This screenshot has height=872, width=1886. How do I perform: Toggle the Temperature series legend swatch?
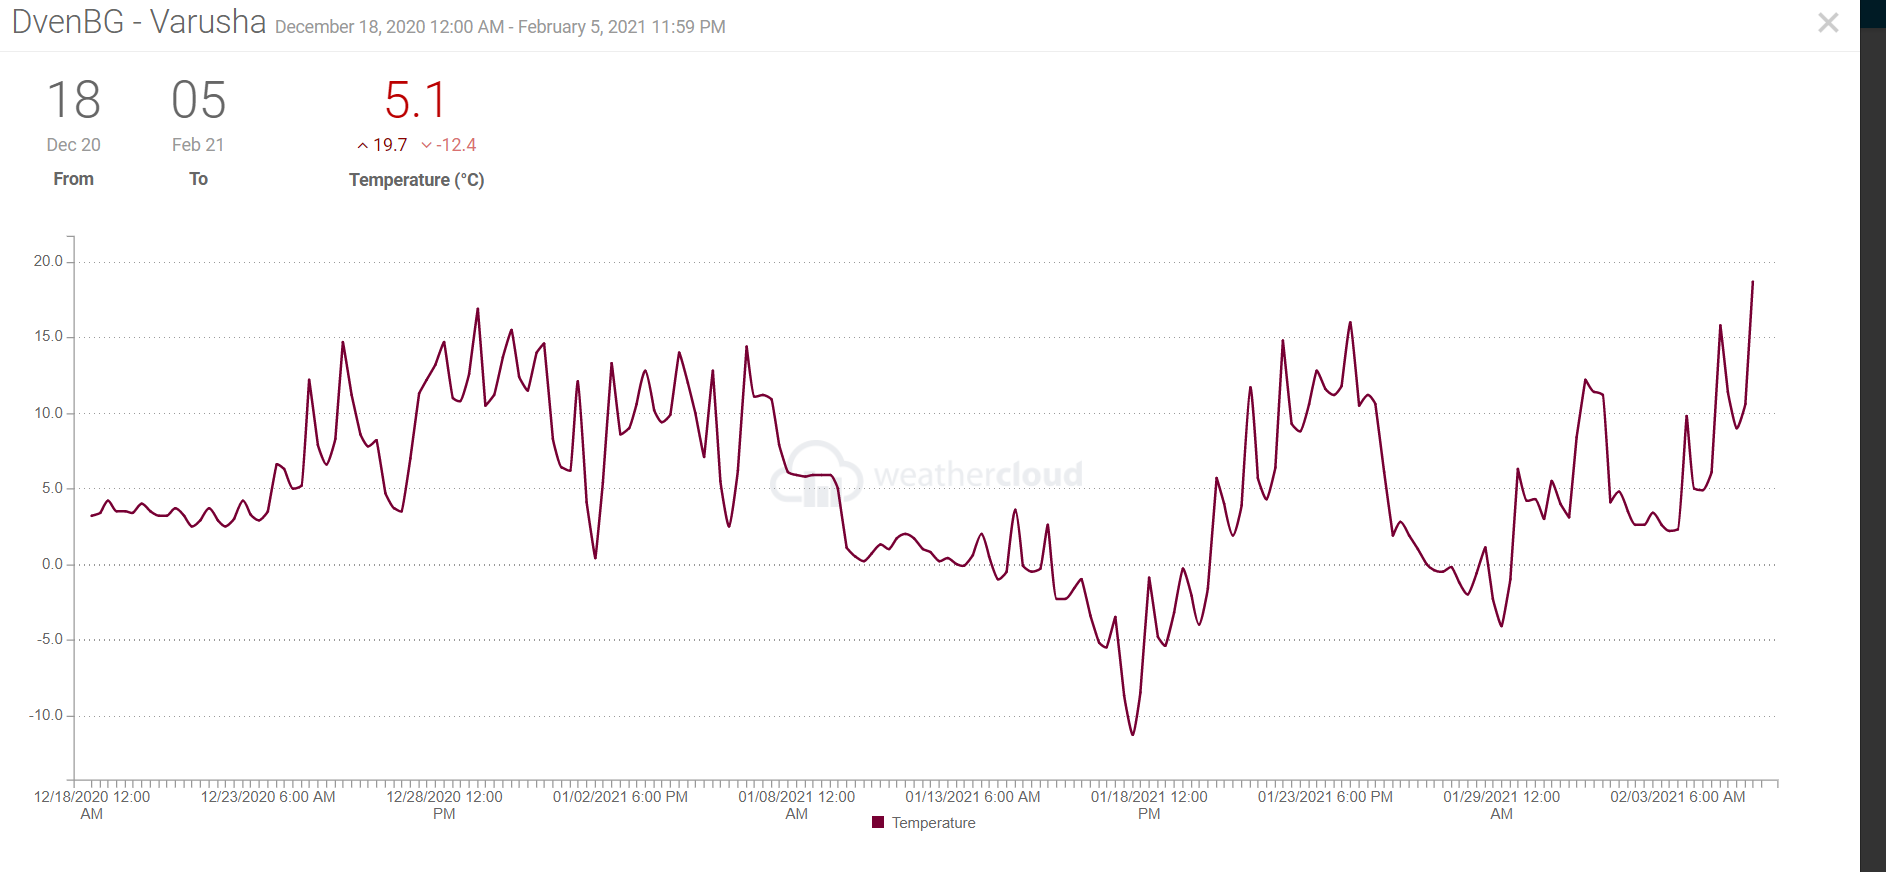[878, 822]
